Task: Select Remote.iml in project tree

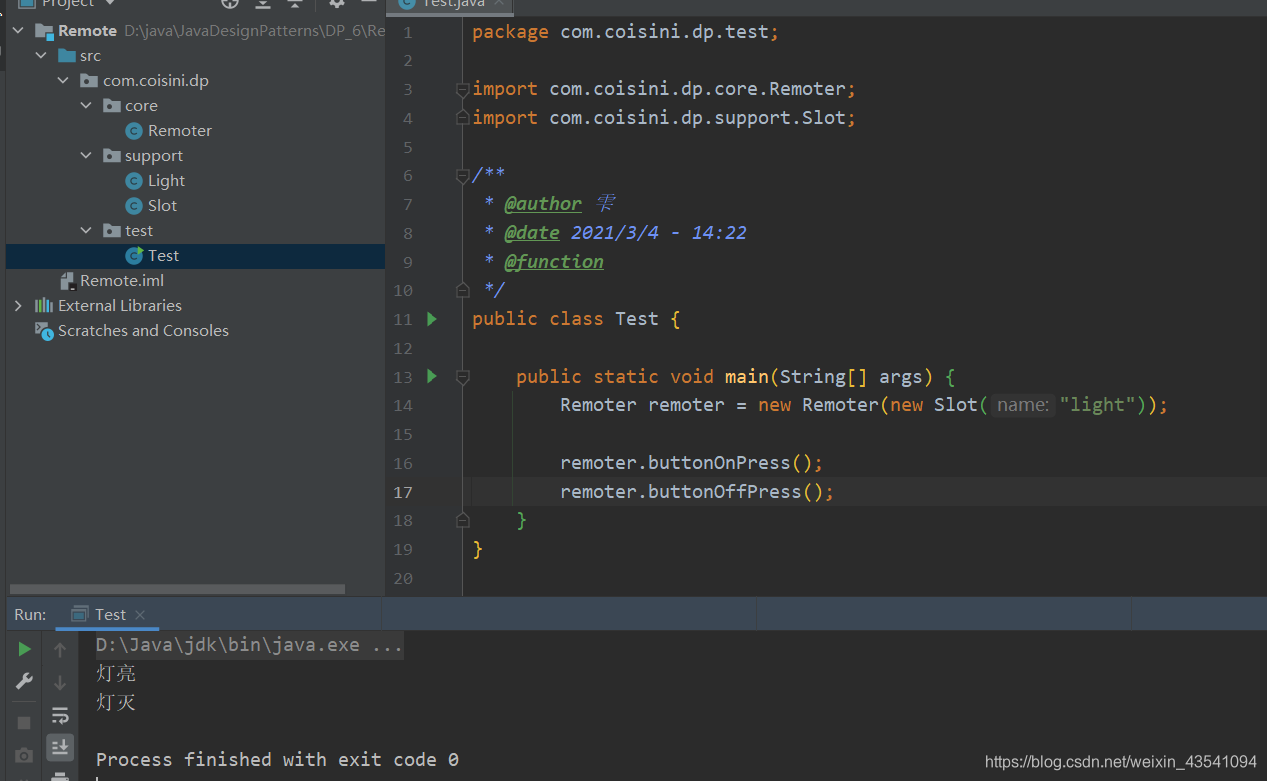Action: pos(122,281)
